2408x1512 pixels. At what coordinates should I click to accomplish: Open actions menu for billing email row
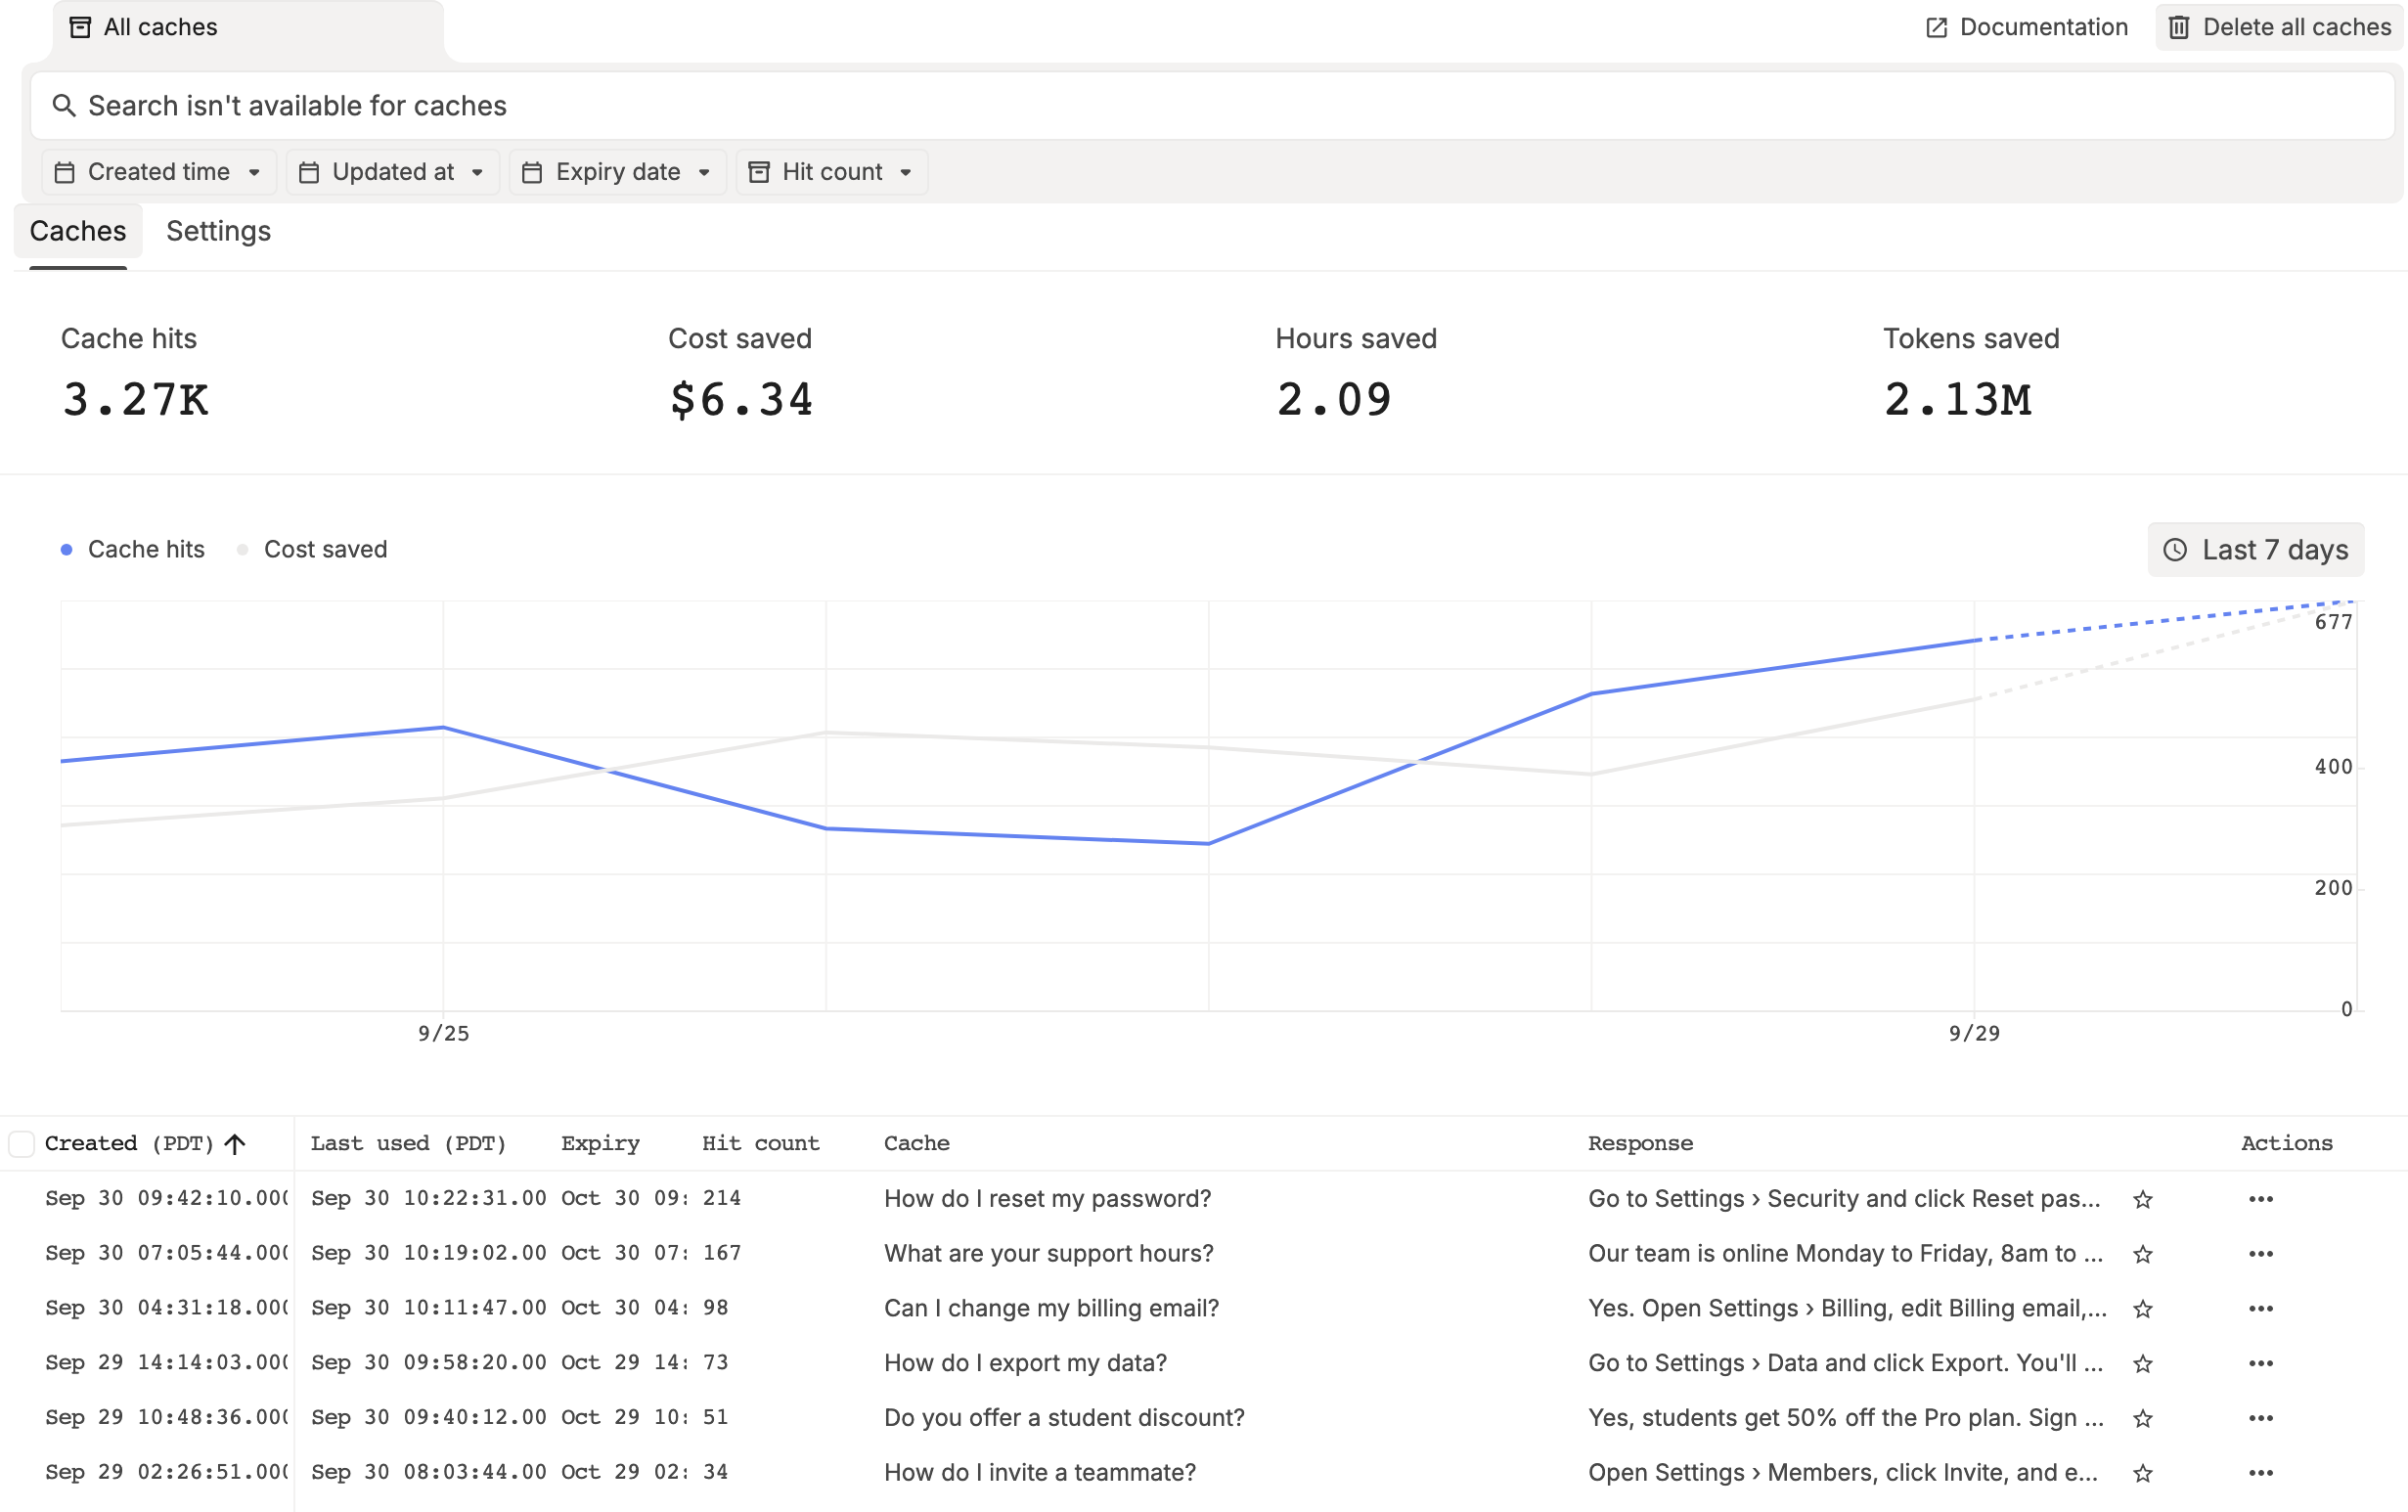(2261, 1309)
